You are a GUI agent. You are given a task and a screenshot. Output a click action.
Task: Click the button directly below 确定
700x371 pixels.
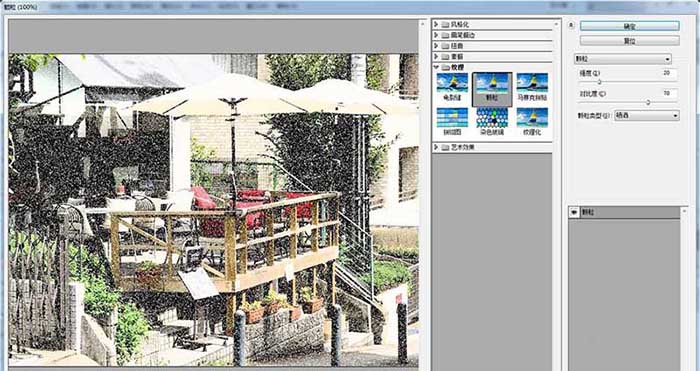point(629,41)
